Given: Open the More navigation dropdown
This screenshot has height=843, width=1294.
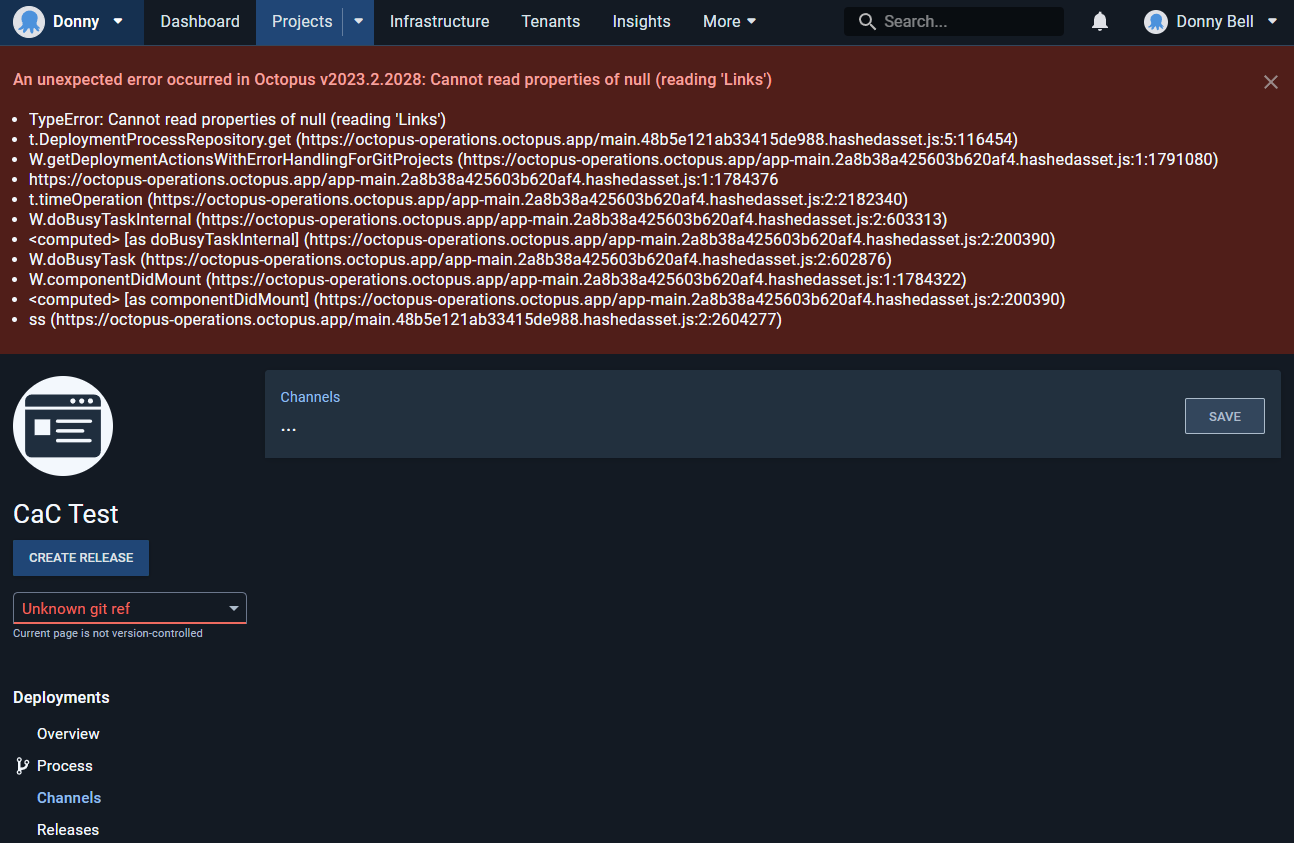Looking at the screenshot, I should [x=729, y=21].
